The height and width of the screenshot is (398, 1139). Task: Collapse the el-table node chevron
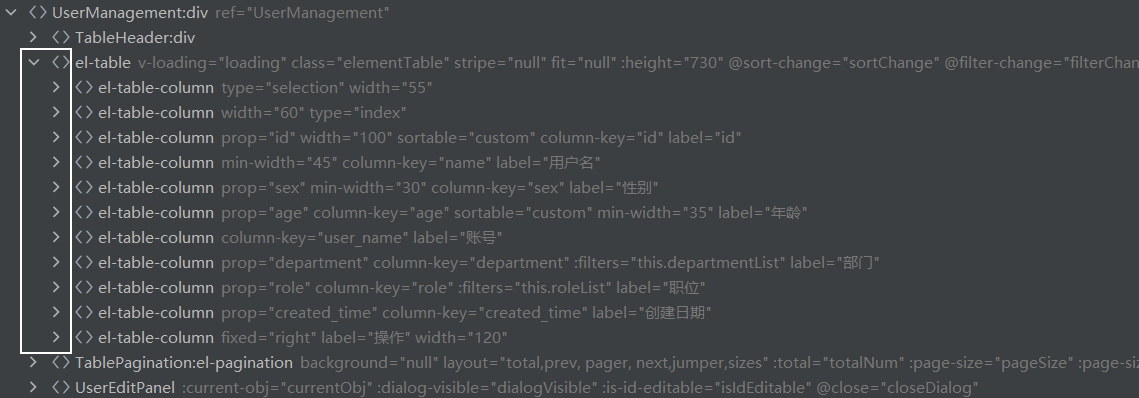pos(33,62)
